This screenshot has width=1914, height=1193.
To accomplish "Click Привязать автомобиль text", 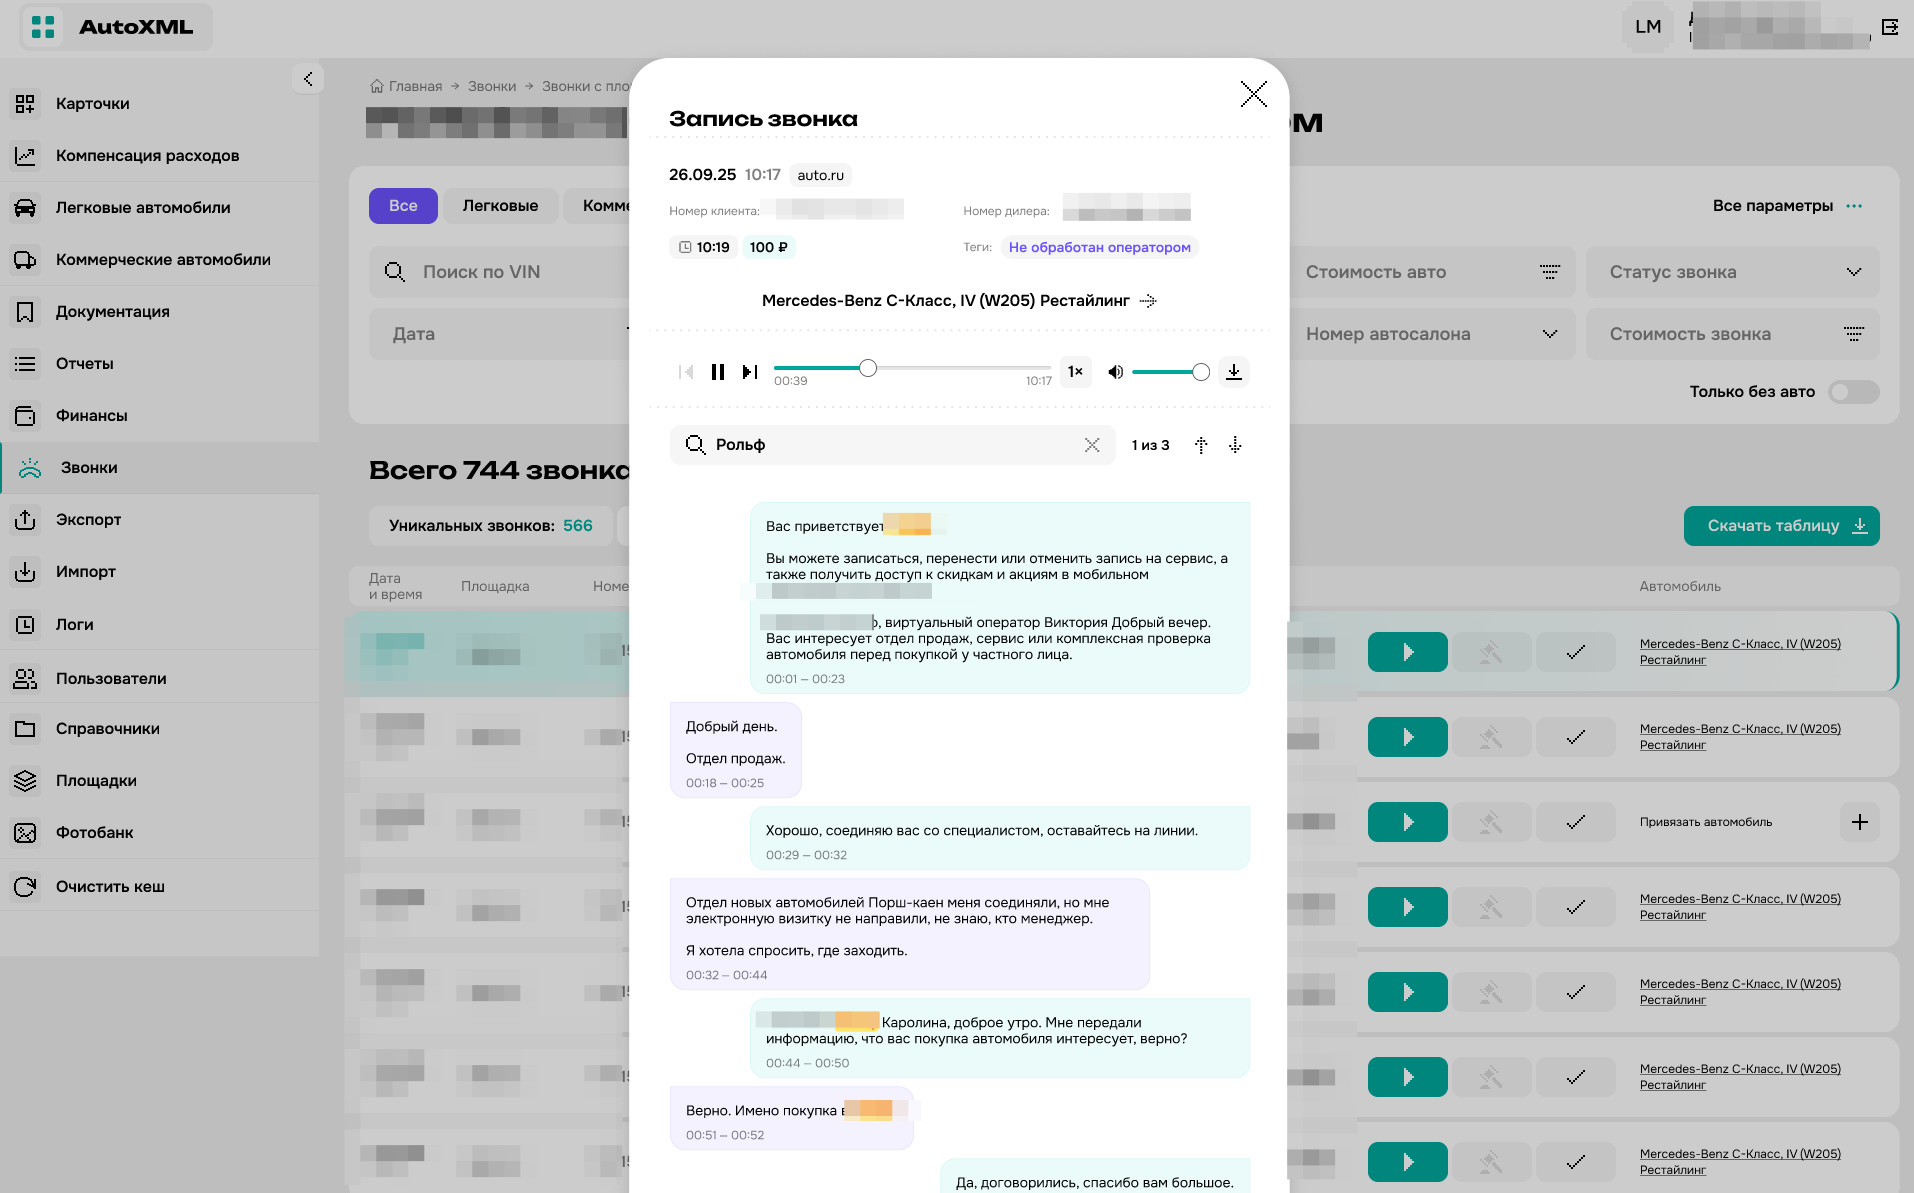I will [x=1705, y=822].
